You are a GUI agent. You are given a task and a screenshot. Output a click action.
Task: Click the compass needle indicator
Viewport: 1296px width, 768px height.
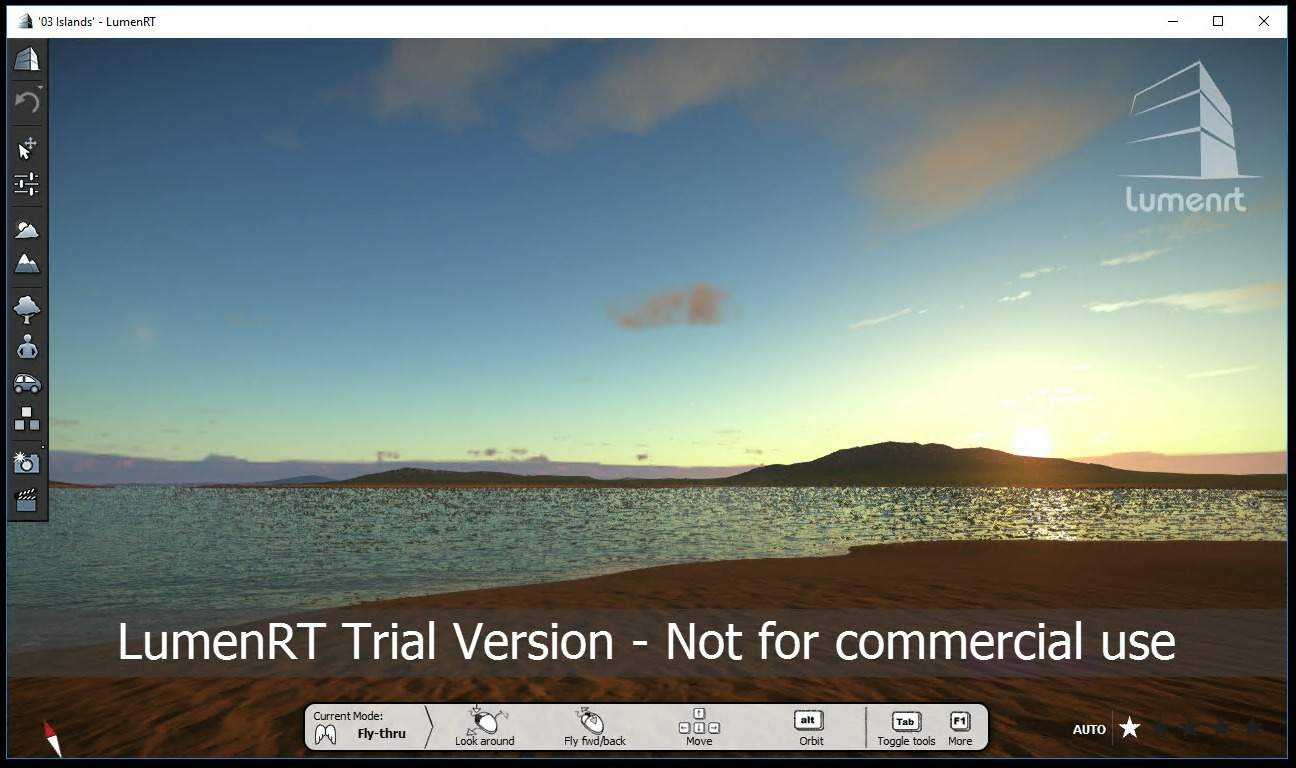pyautogui.click(x=52, y=738)
